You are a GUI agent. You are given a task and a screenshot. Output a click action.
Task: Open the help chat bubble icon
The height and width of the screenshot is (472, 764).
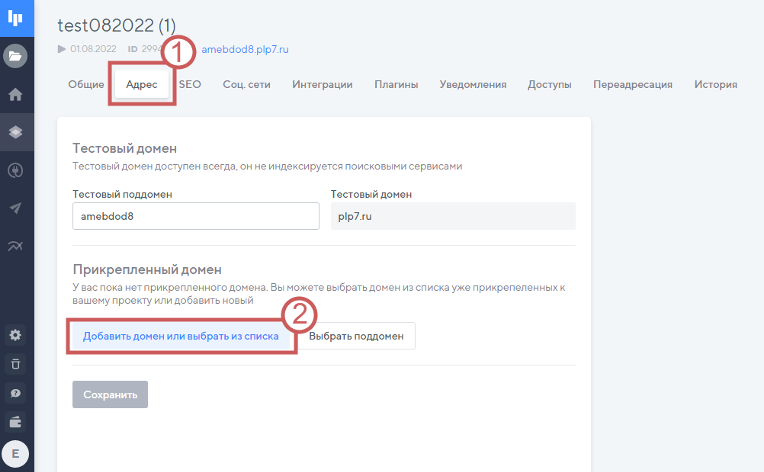point(16,393)
